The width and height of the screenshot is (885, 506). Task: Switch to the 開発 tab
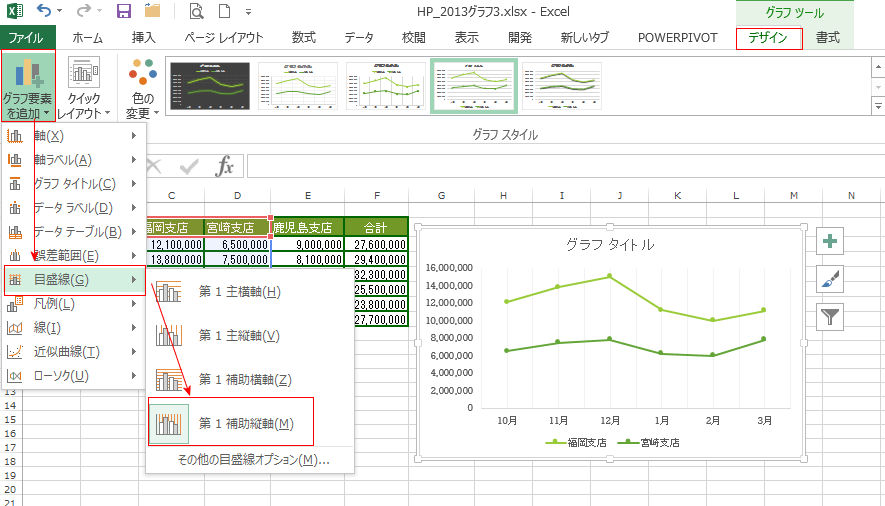520,38
